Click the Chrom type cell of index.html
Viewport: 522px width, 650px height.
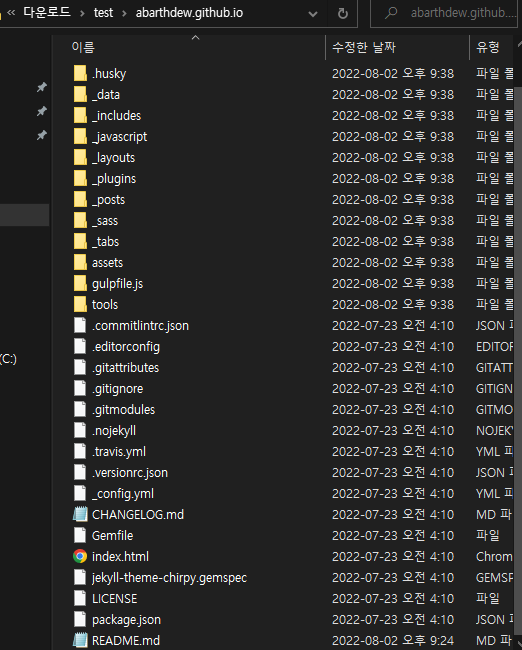[494, 556]
